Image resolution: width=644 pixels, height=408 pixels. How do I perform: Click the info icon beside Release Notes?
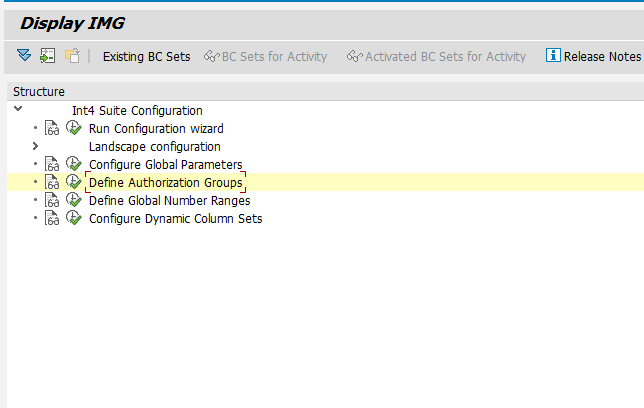(x=553, y=56)
